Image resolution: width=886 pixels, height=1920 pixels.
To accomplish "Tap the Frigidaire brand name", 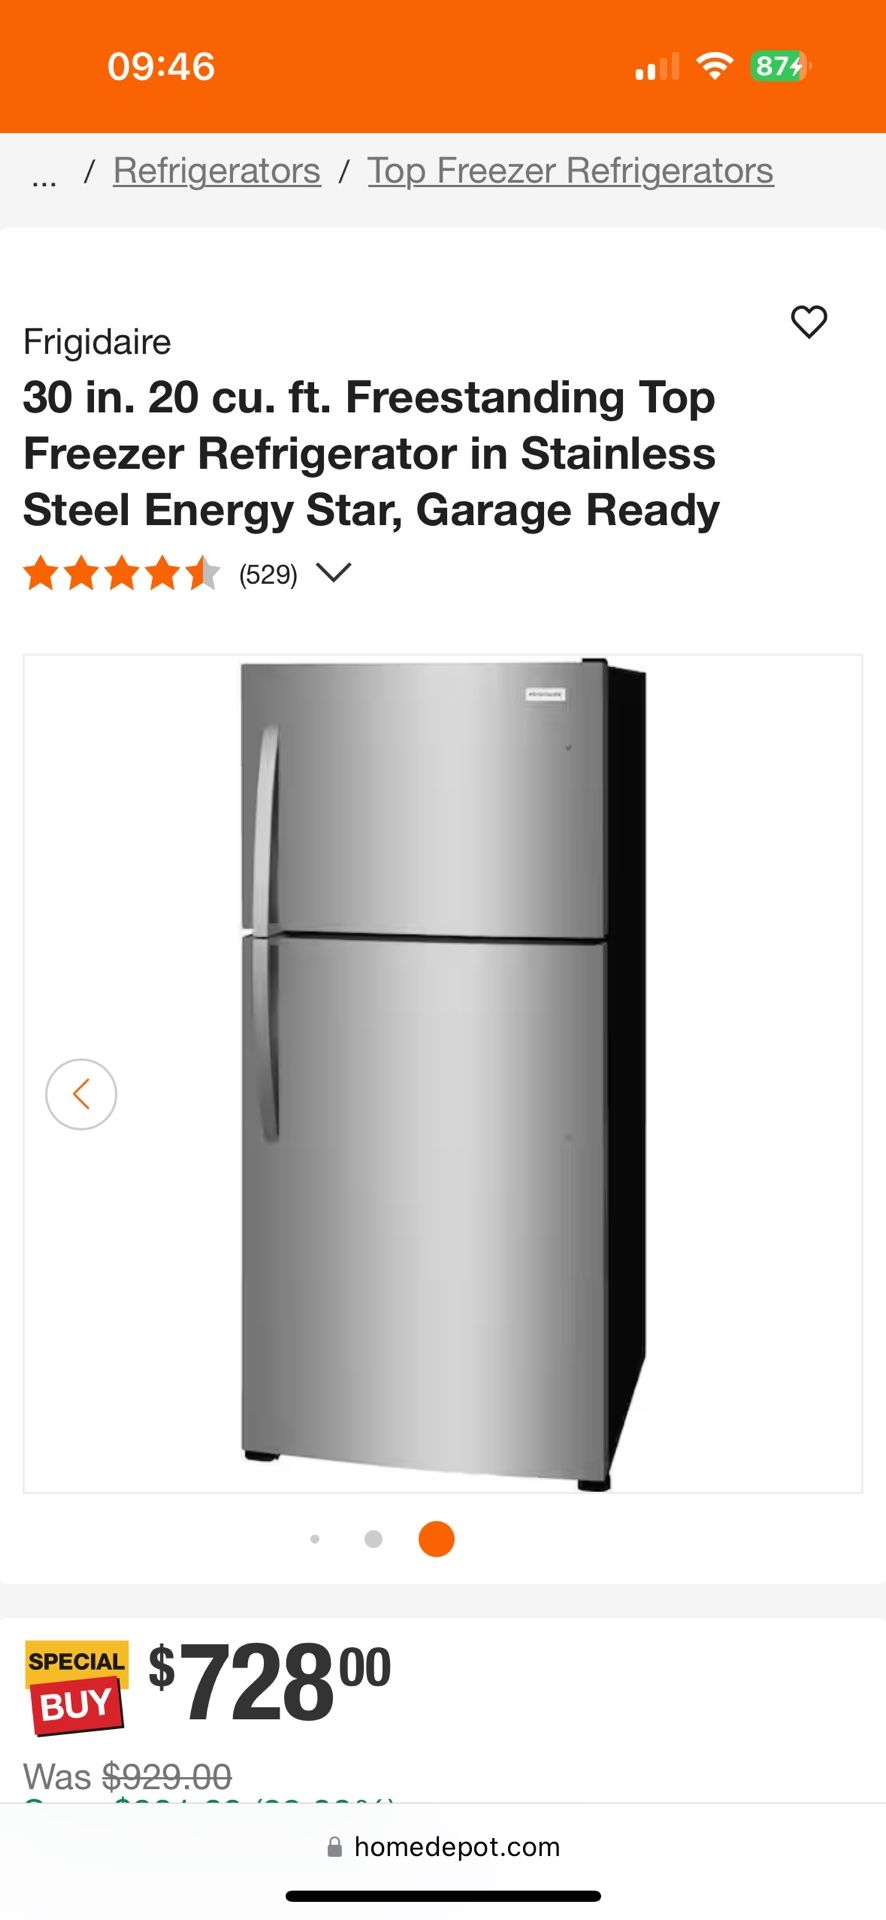I will pyautogui.click(x=97, y=342).
